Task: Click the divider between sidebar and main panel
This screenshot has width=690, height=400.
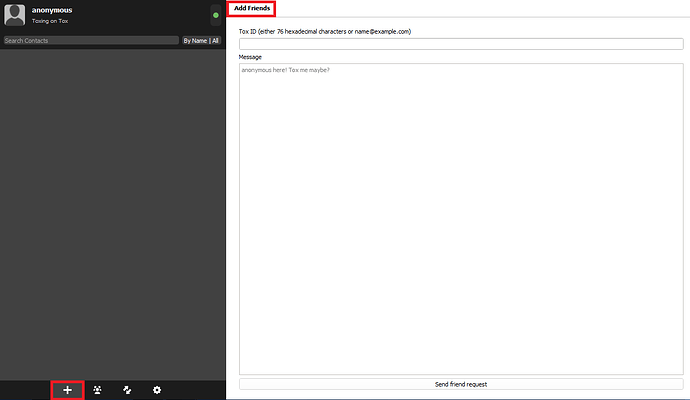Action: 226,200
